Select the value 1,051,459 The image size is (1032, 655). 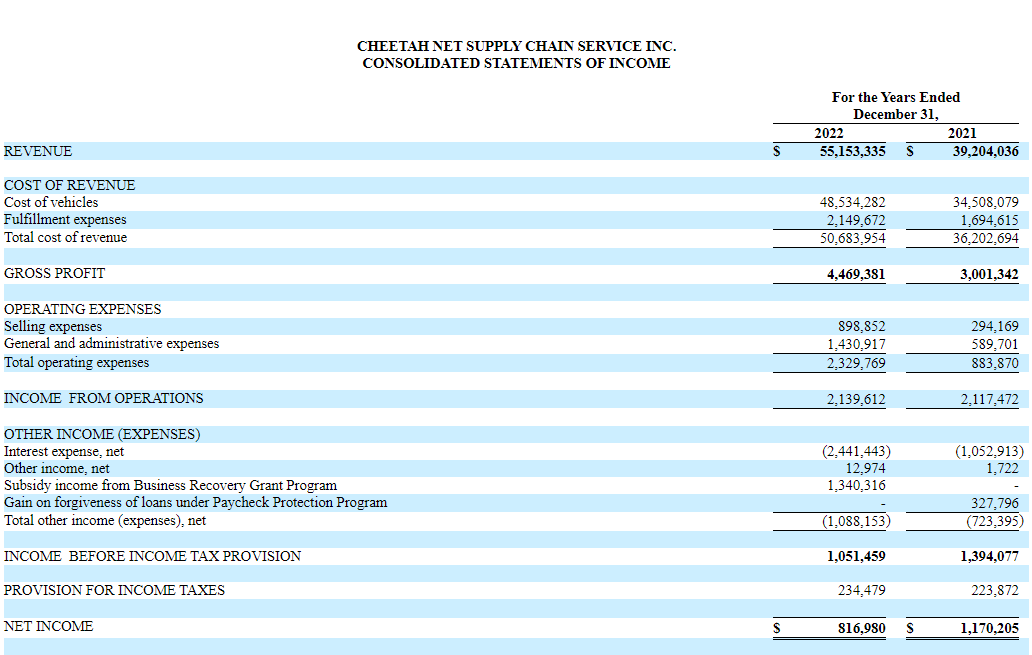point(856,557)
